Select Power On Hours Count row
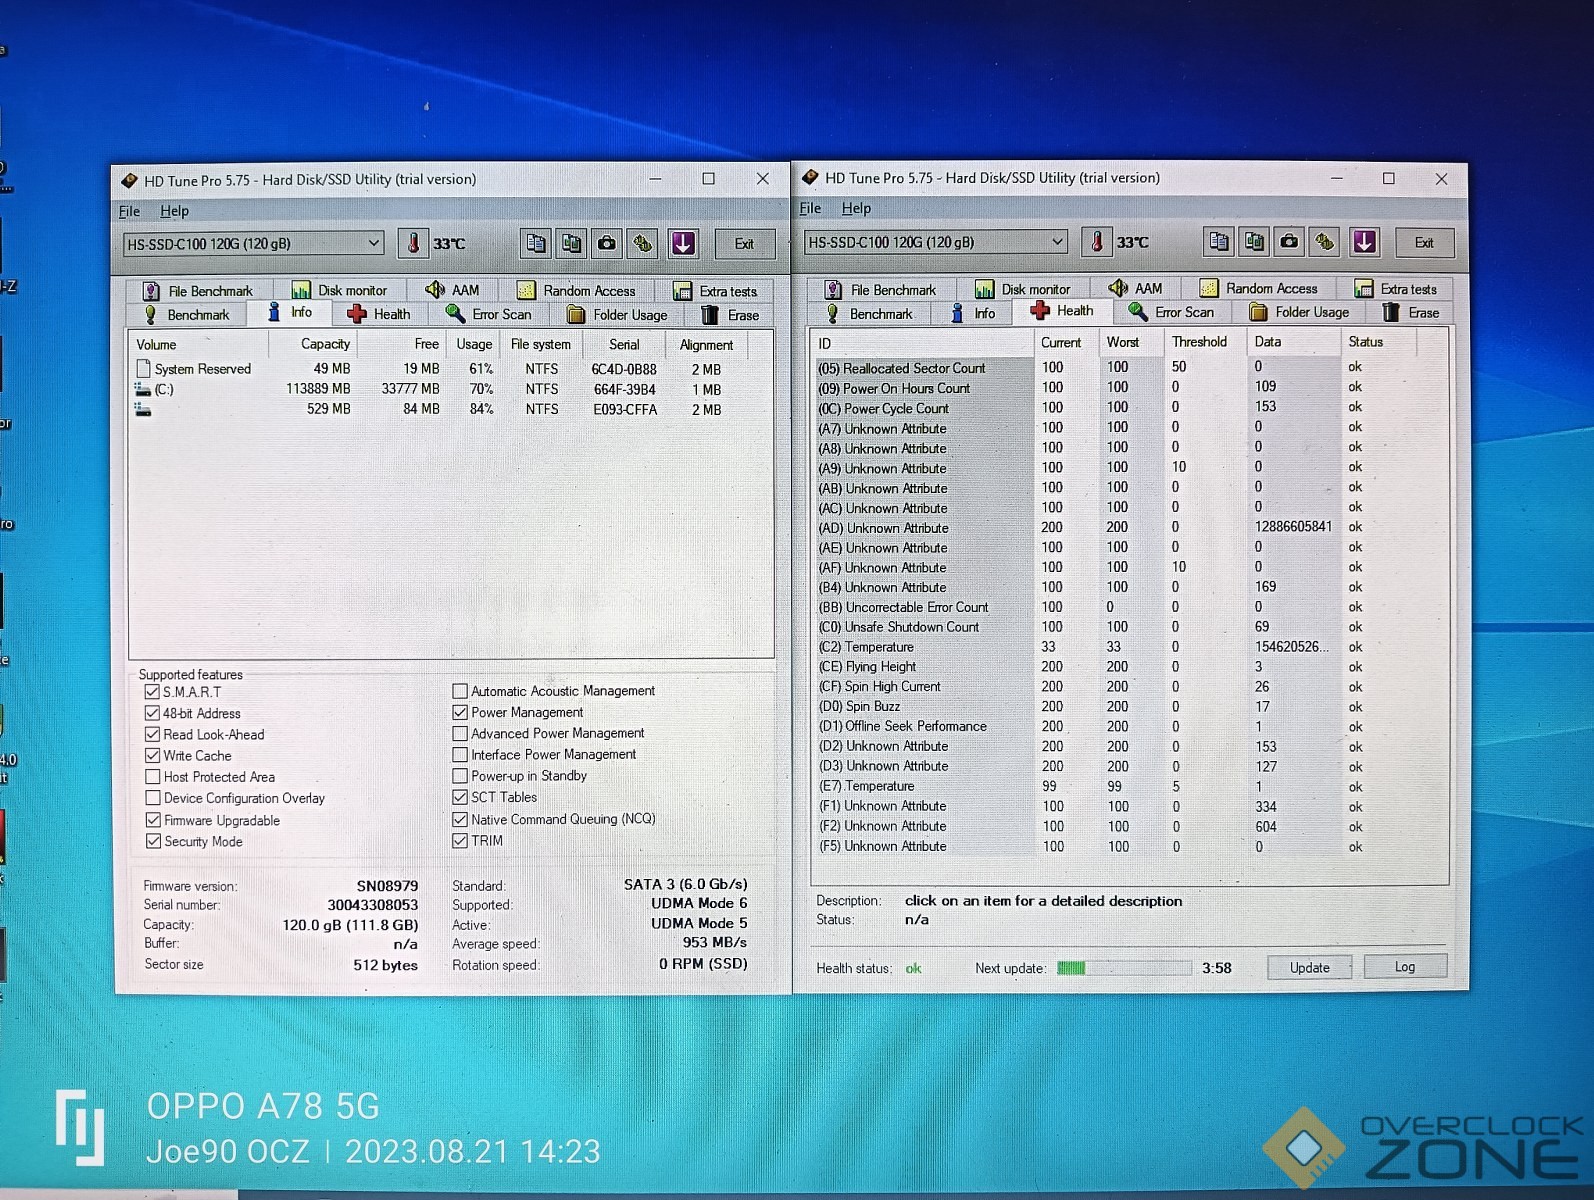The image size is (1594, 1200). click(1131, 388)
